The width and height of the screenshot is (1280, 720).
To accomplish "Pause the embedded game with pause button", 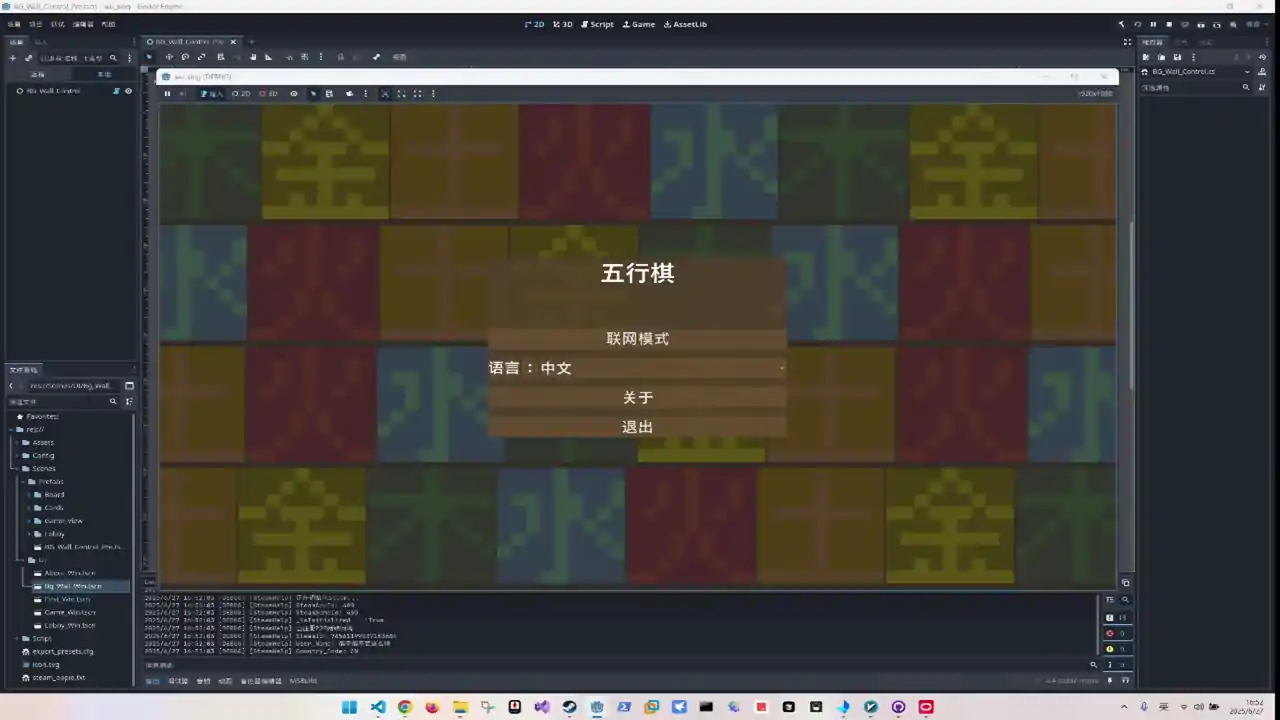I will pyautogui.click(x=167, y=94).
